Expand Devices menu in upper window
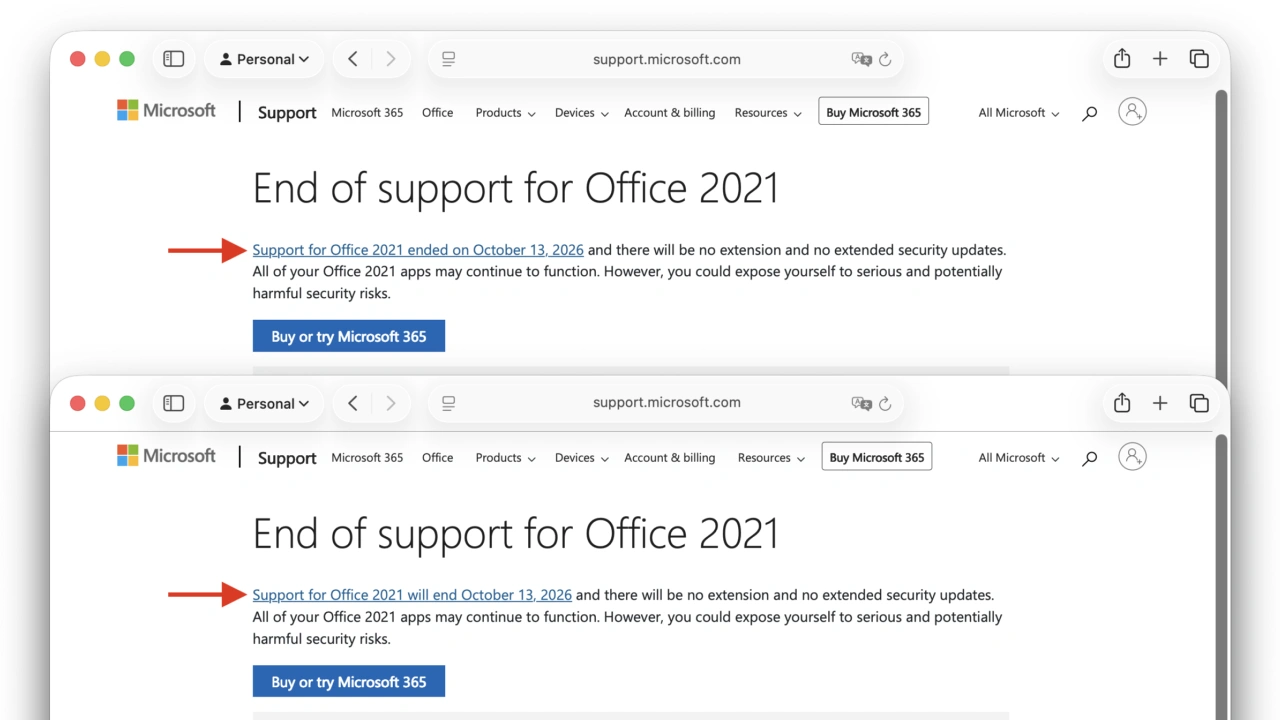The width and height of the screenshot is (1280, 720). pyautogui.click(x=581, y=113)
